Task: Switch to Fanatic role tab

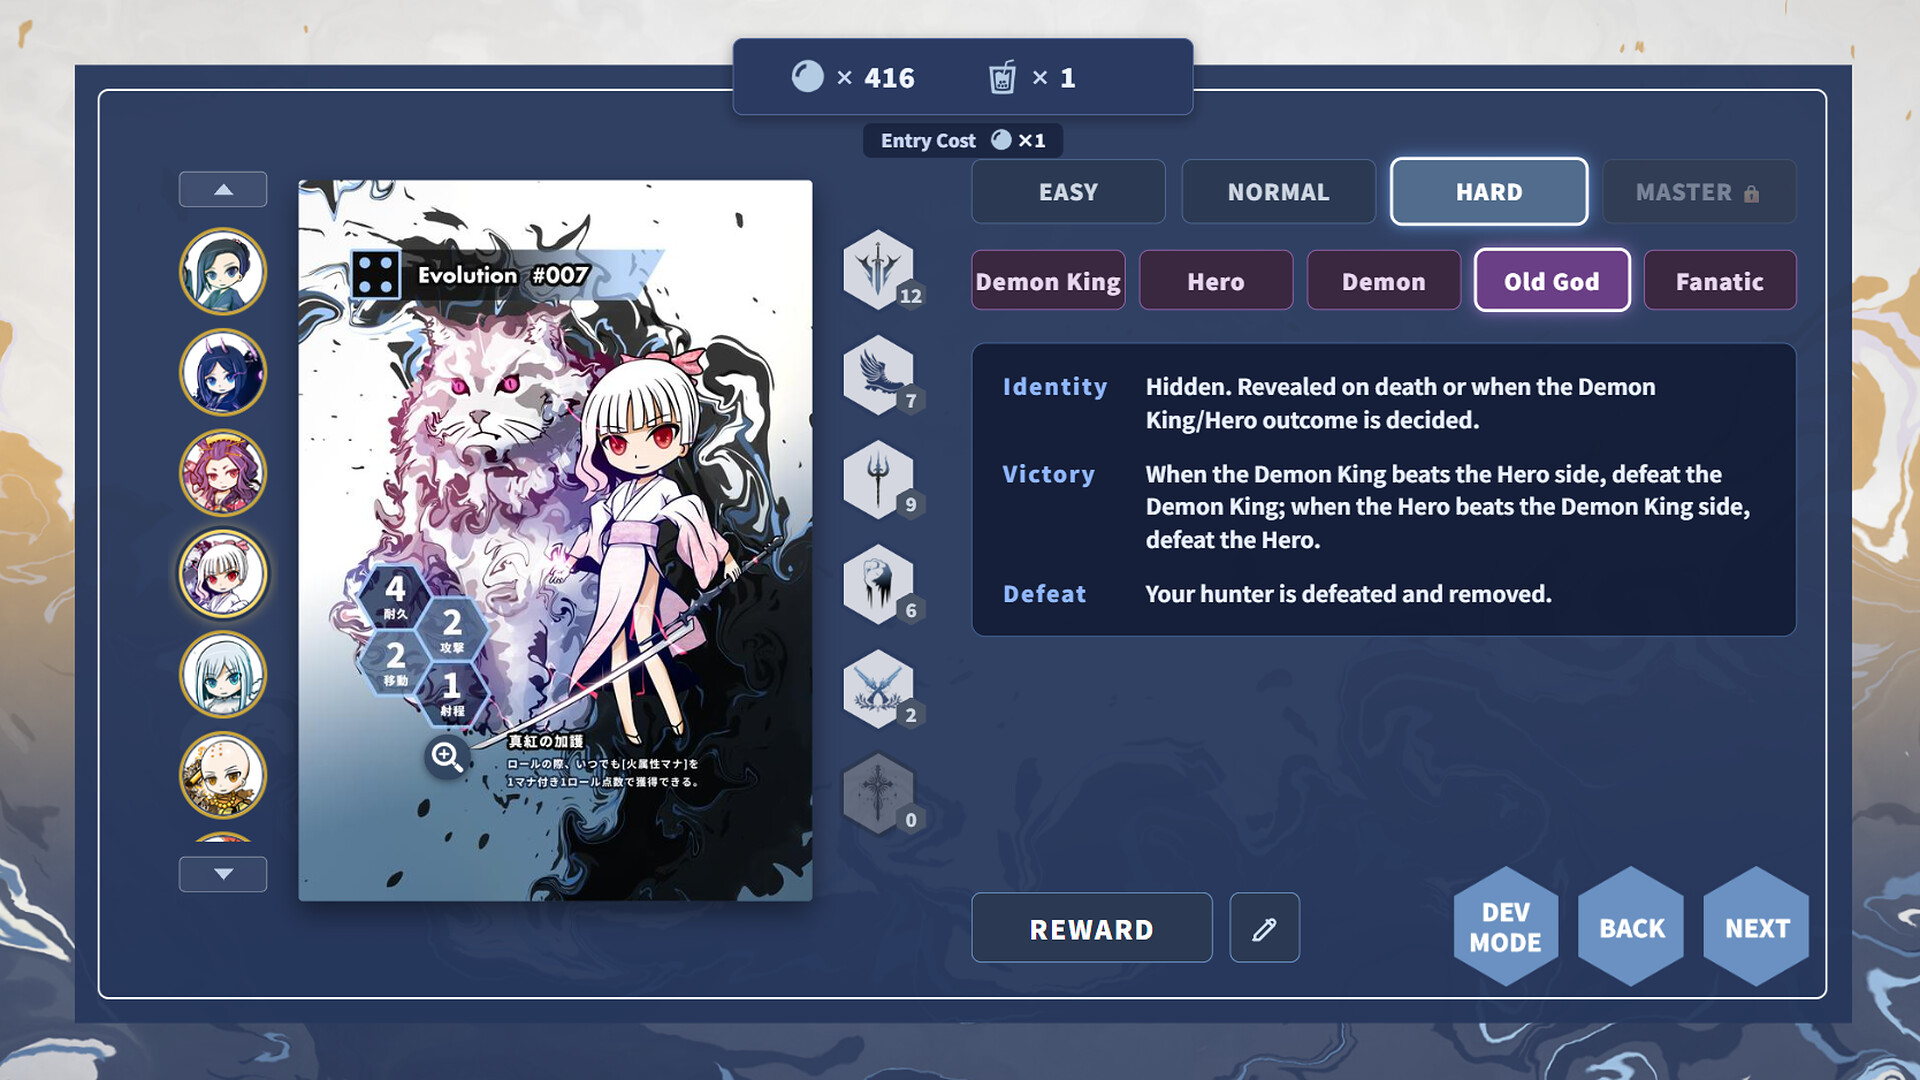Action: [x=1720, y=281]
